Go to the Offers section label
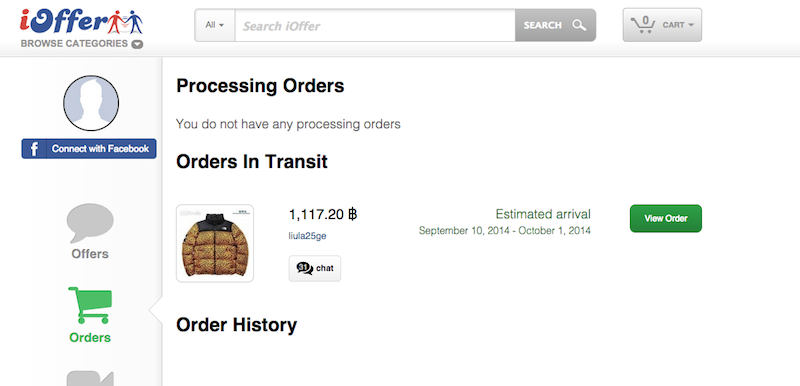This screenshot has width=800, height=386. coord(90,254)
